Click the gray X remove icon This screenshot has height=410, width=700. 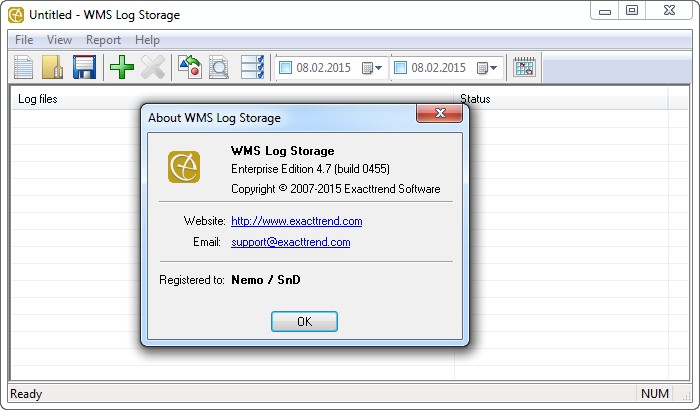point(153,67)
